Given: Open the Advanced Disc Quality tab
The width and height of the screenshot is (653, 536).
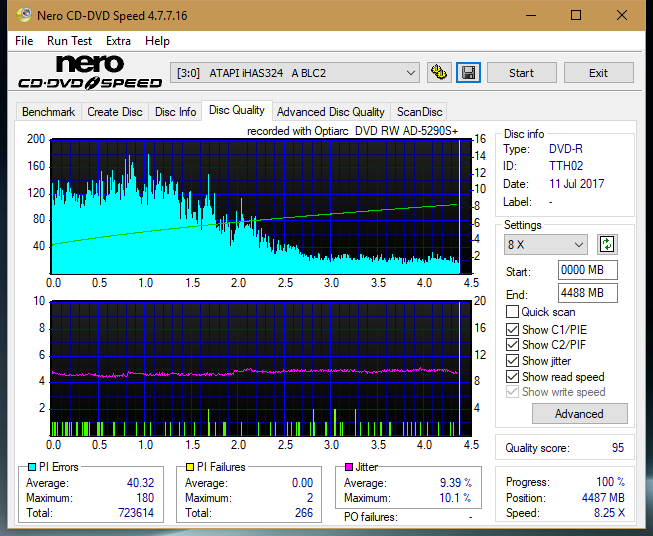Looking at the screenshot, I should pyautogui.click(x=331, y=112).
